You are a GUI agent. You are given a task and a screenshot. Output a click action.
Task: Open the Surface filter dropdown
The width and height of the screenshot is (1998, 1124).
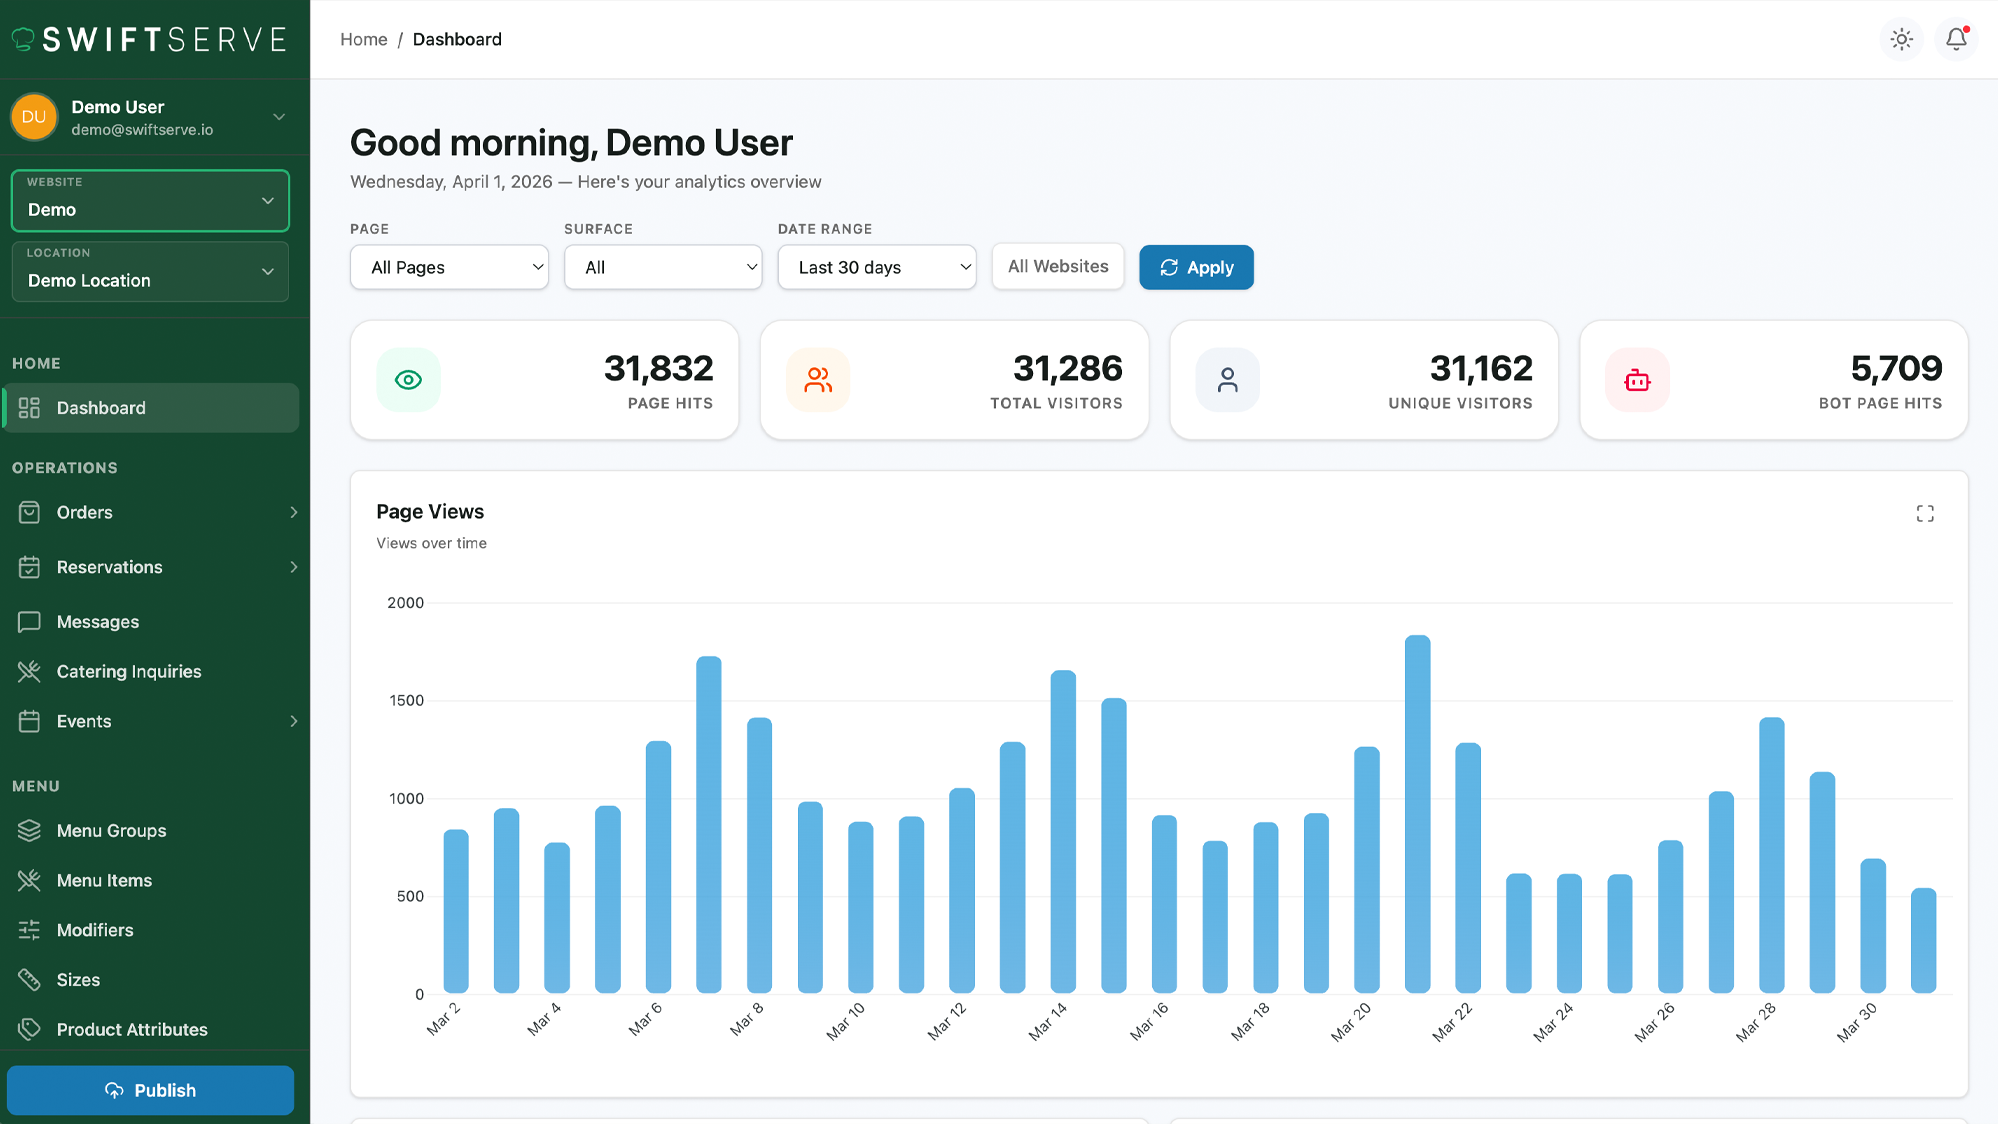coord(663,267)
